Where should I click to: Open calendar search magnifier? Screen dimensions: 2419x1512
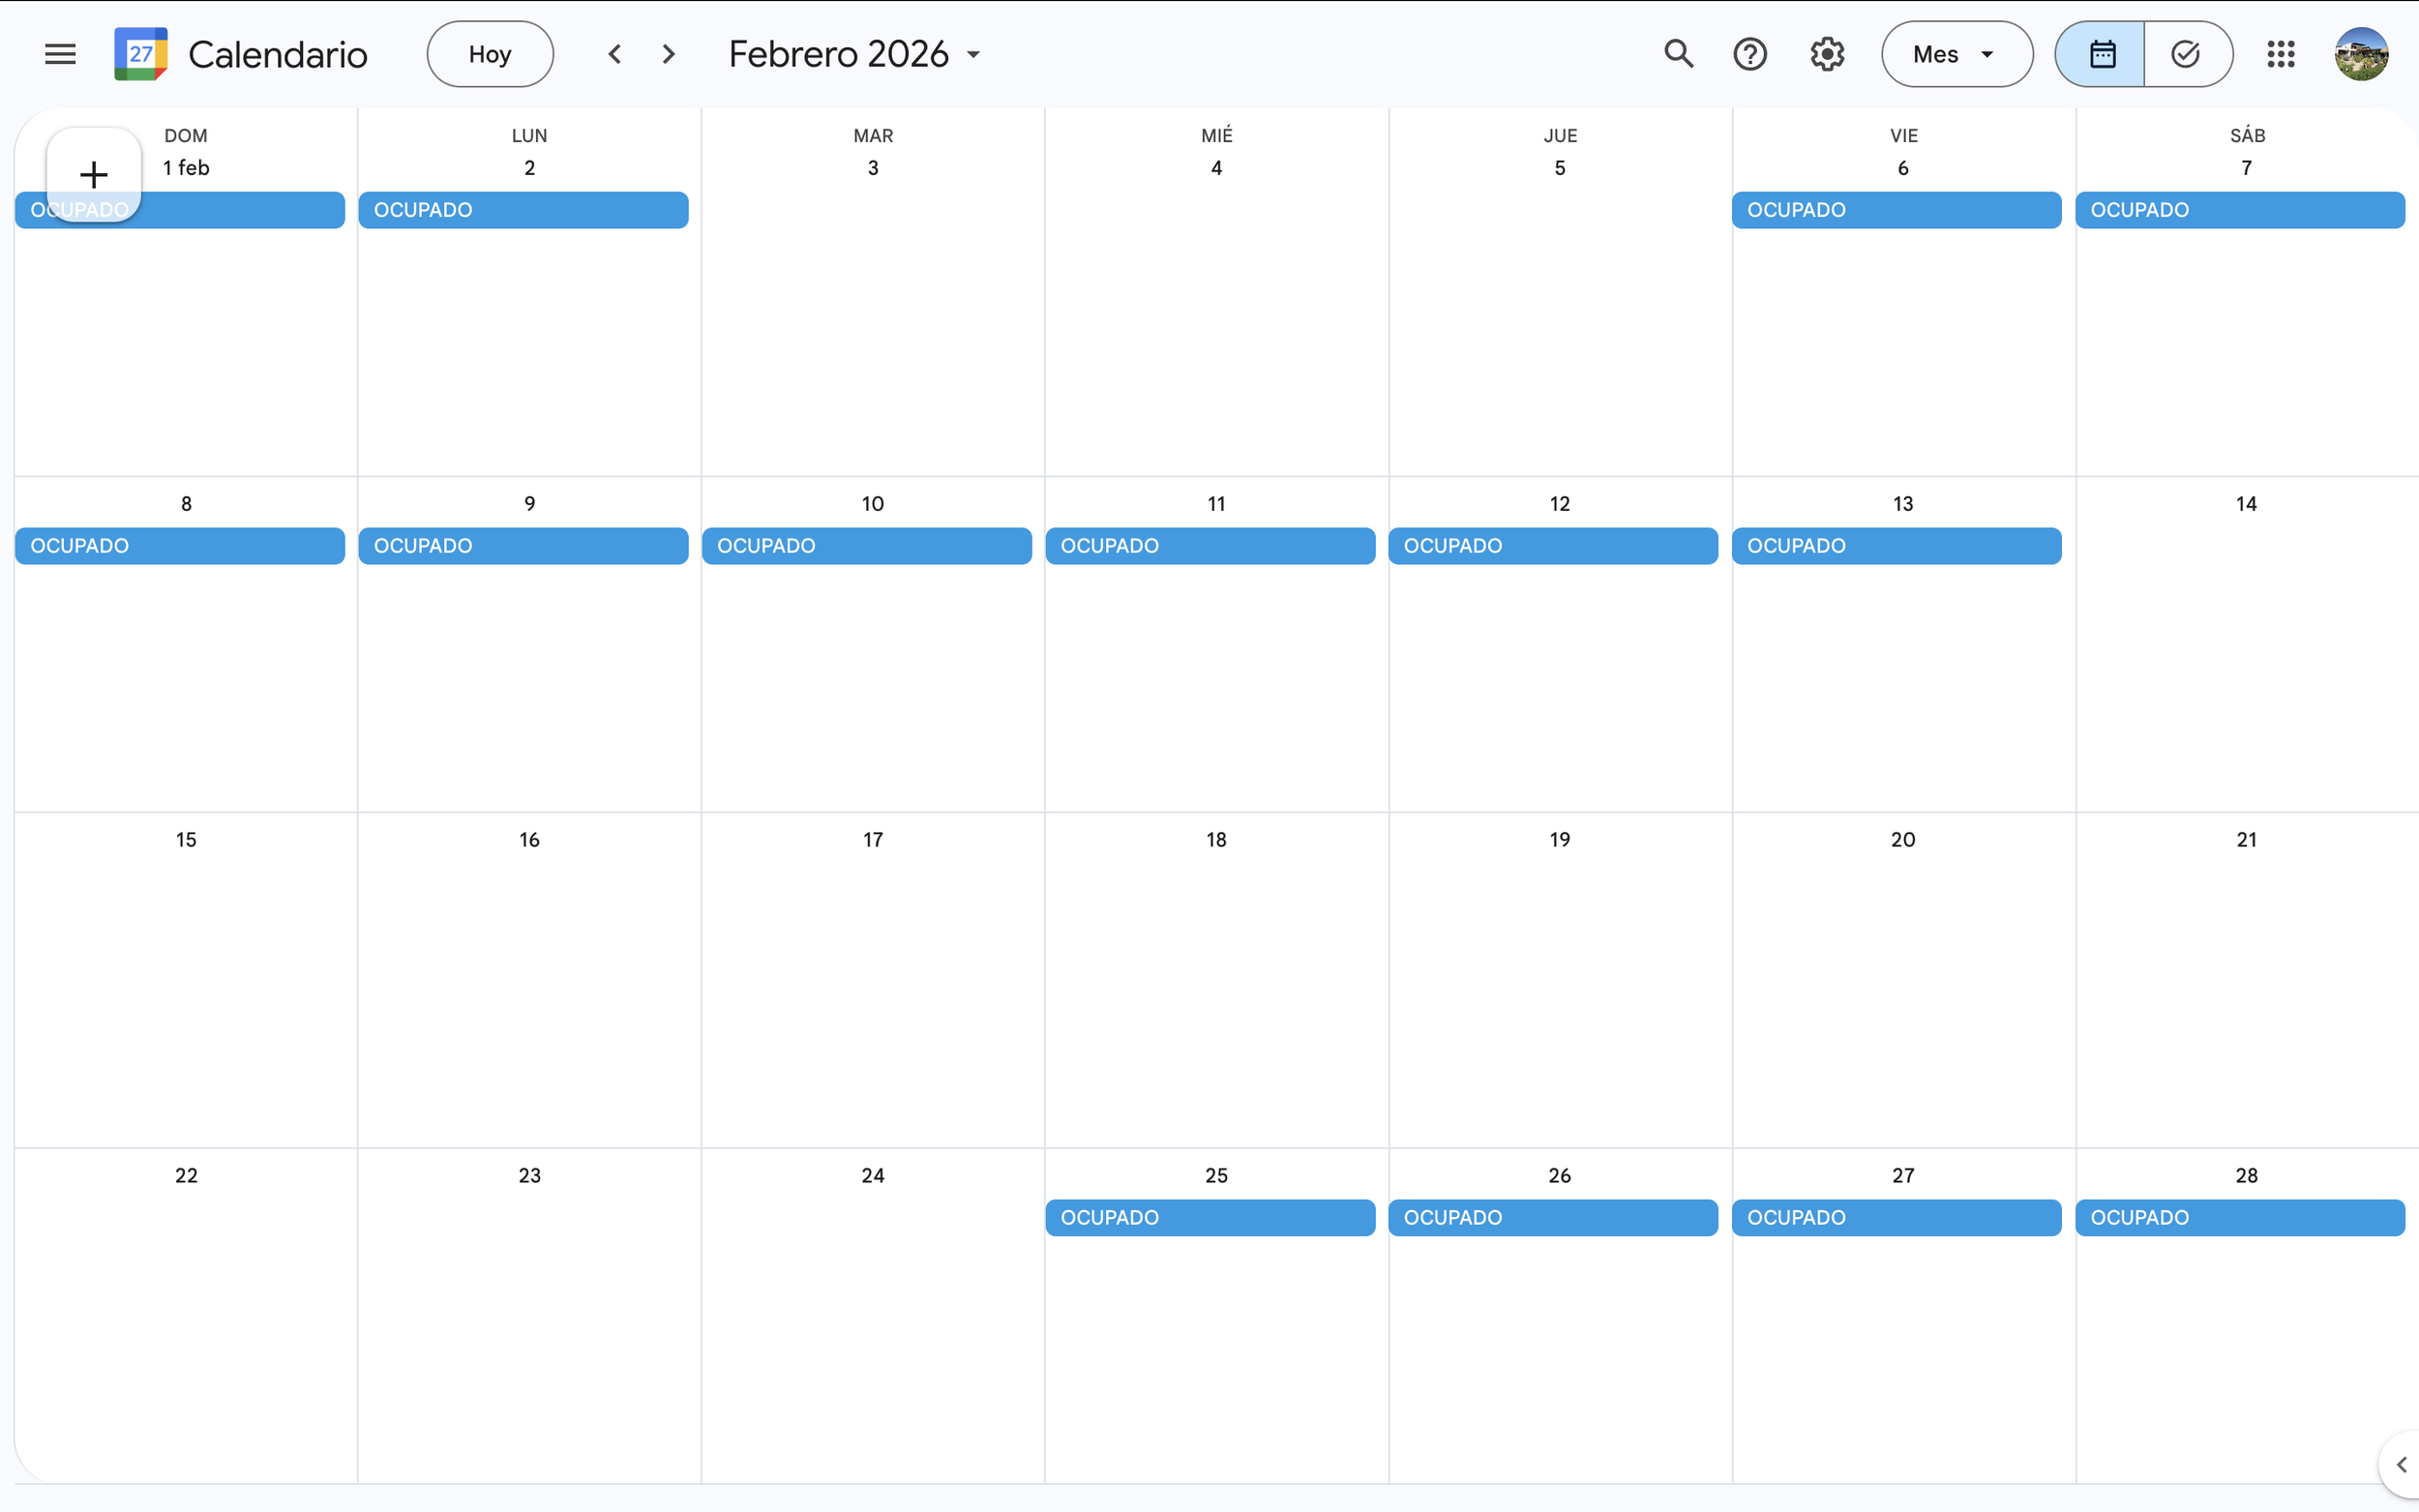[x=1678, y=54]
